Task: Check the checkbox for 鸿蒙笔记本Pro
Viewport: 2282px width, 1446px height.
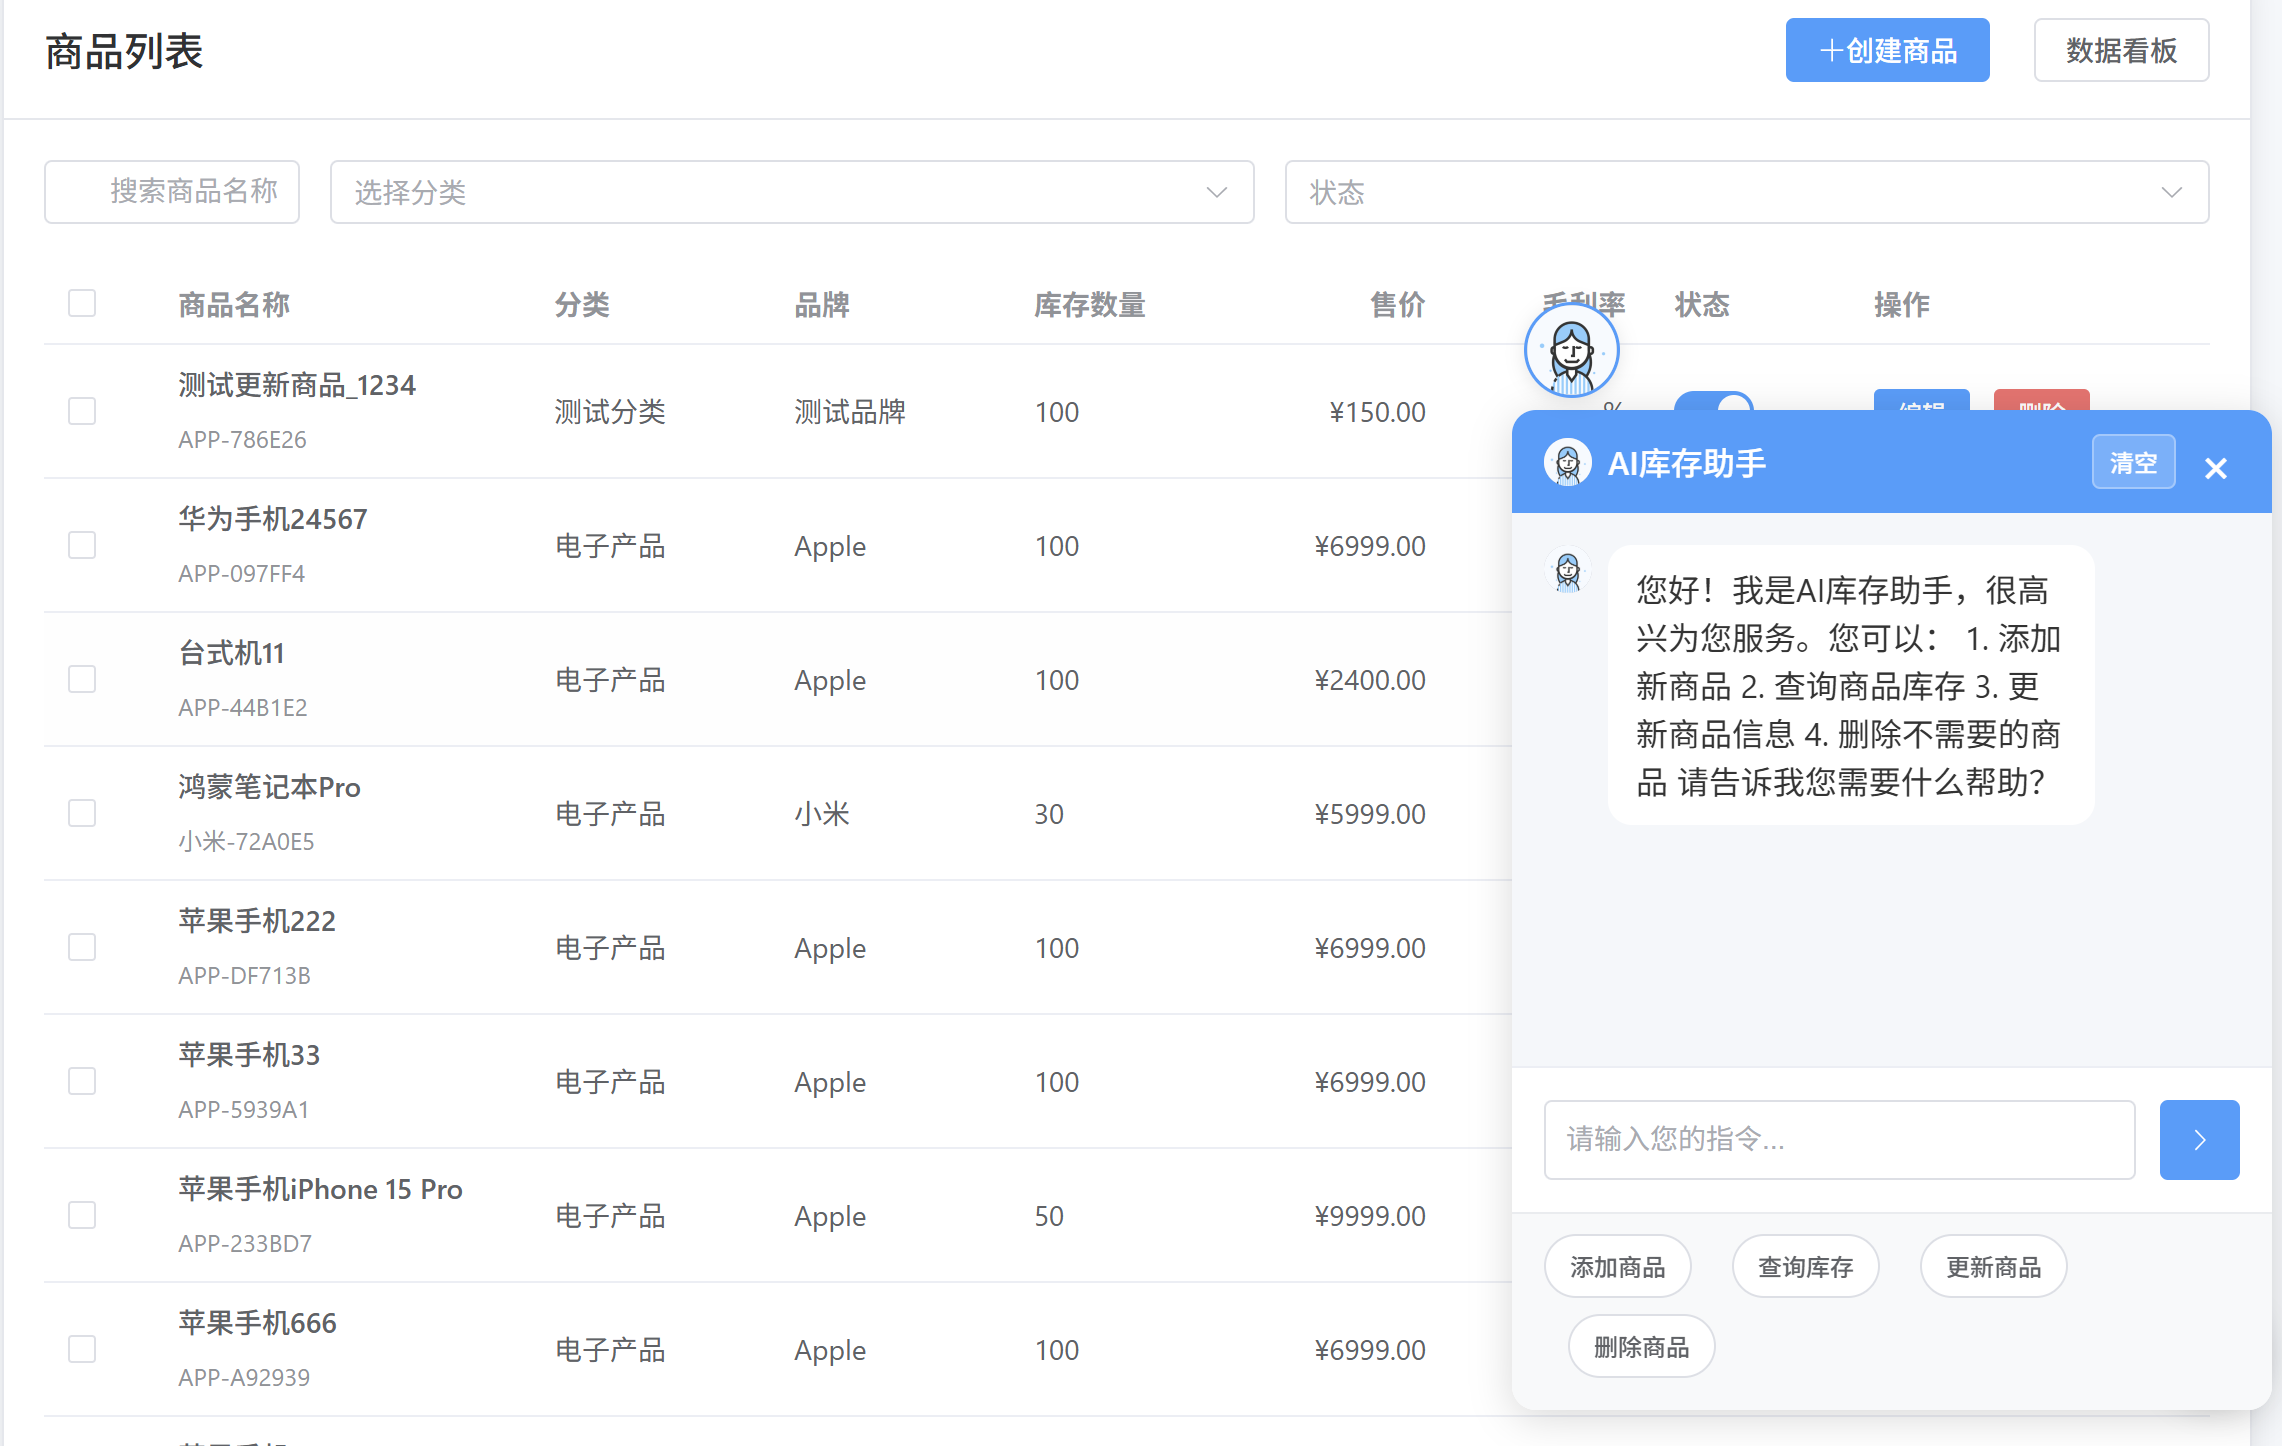Action: [x=81, y=813]
